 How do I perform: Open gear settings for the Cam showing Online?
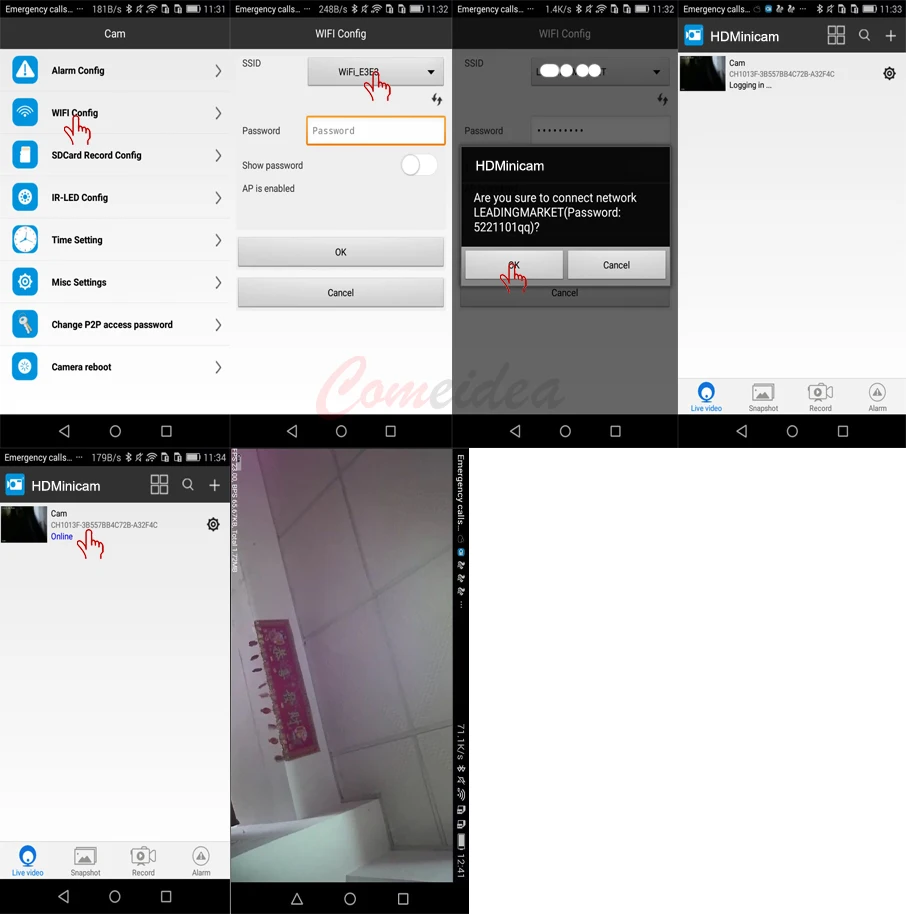point(213,525)
